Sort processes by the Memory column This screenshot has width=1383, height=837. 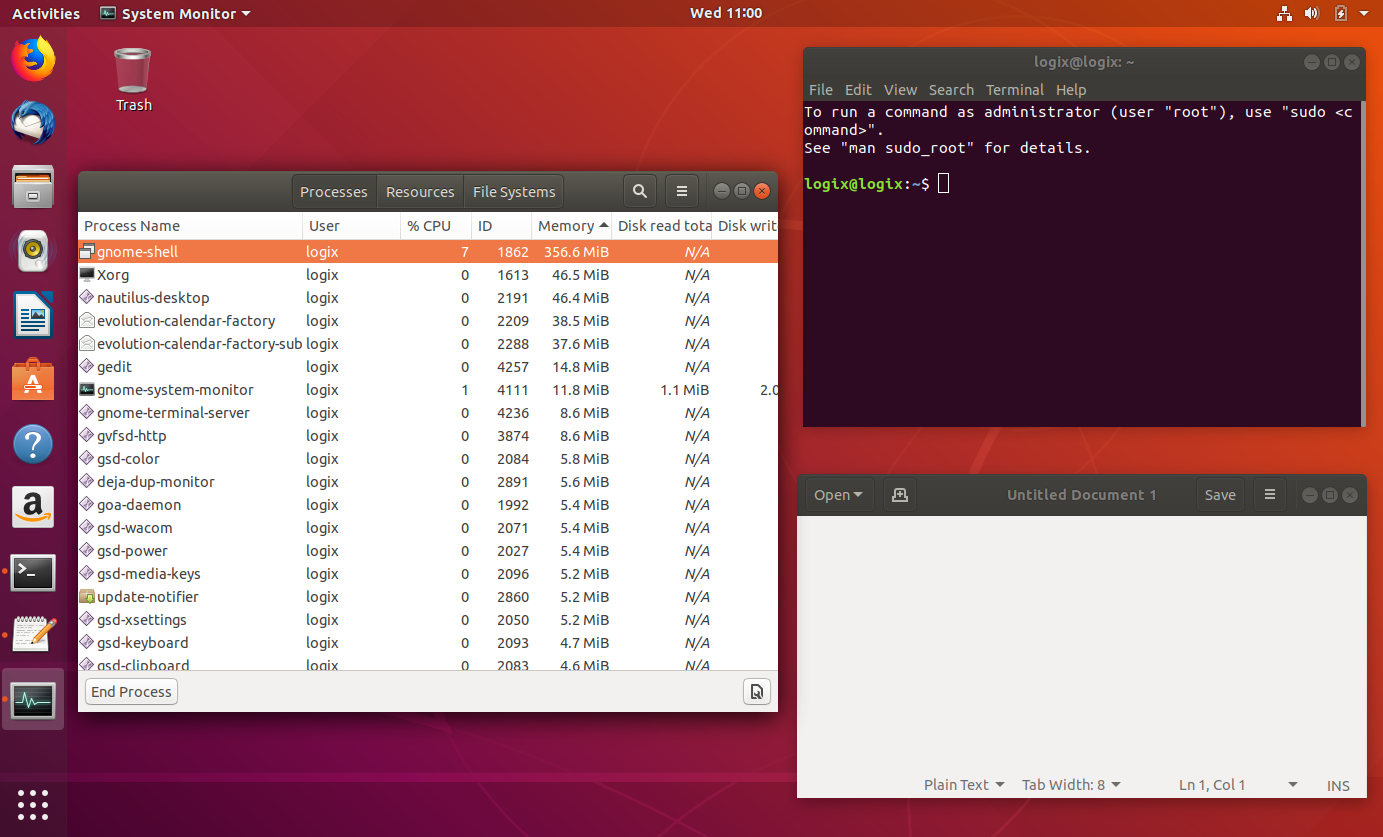pyautogui.click(x=566, y=225)
